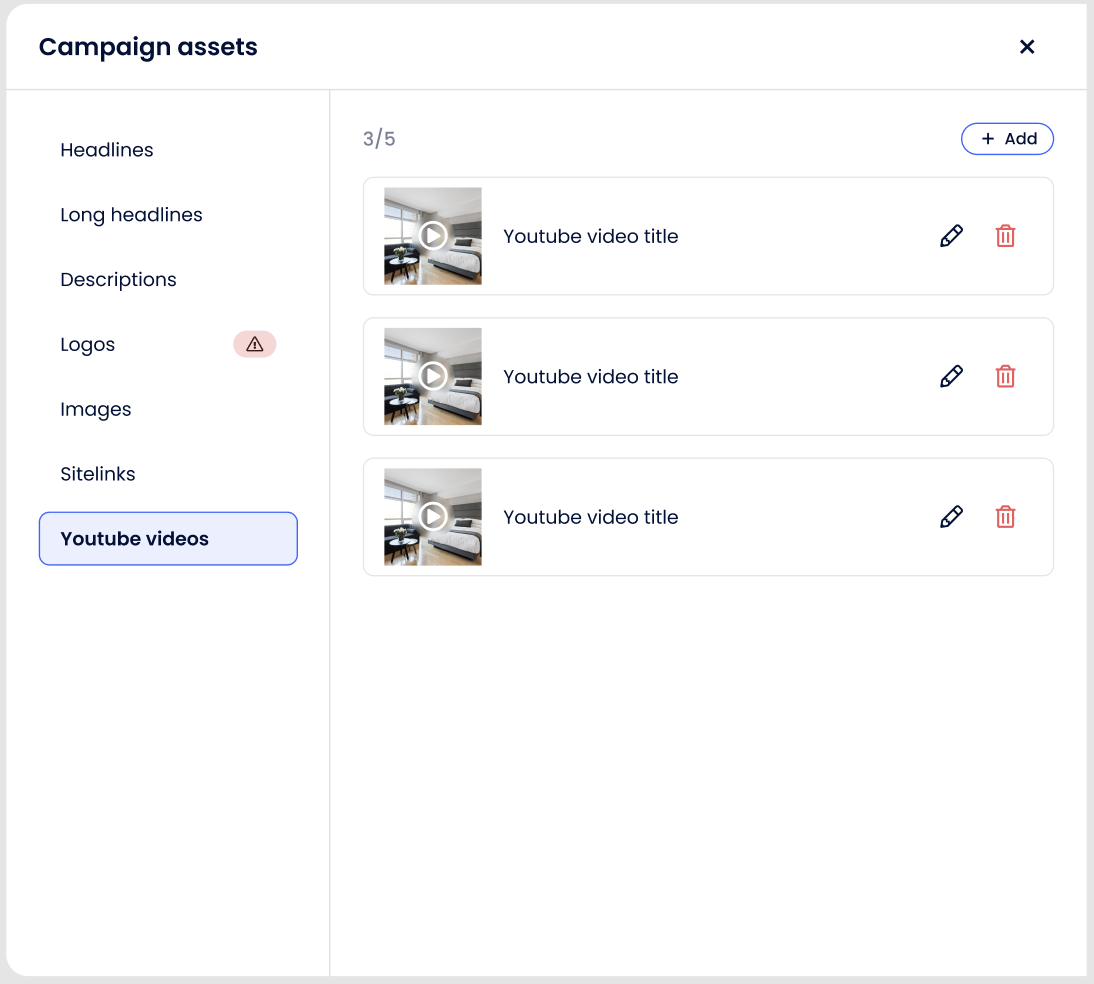Remove the second video with trash icon
Viewport: 1094px width, 984px height.
point(1005,376)
